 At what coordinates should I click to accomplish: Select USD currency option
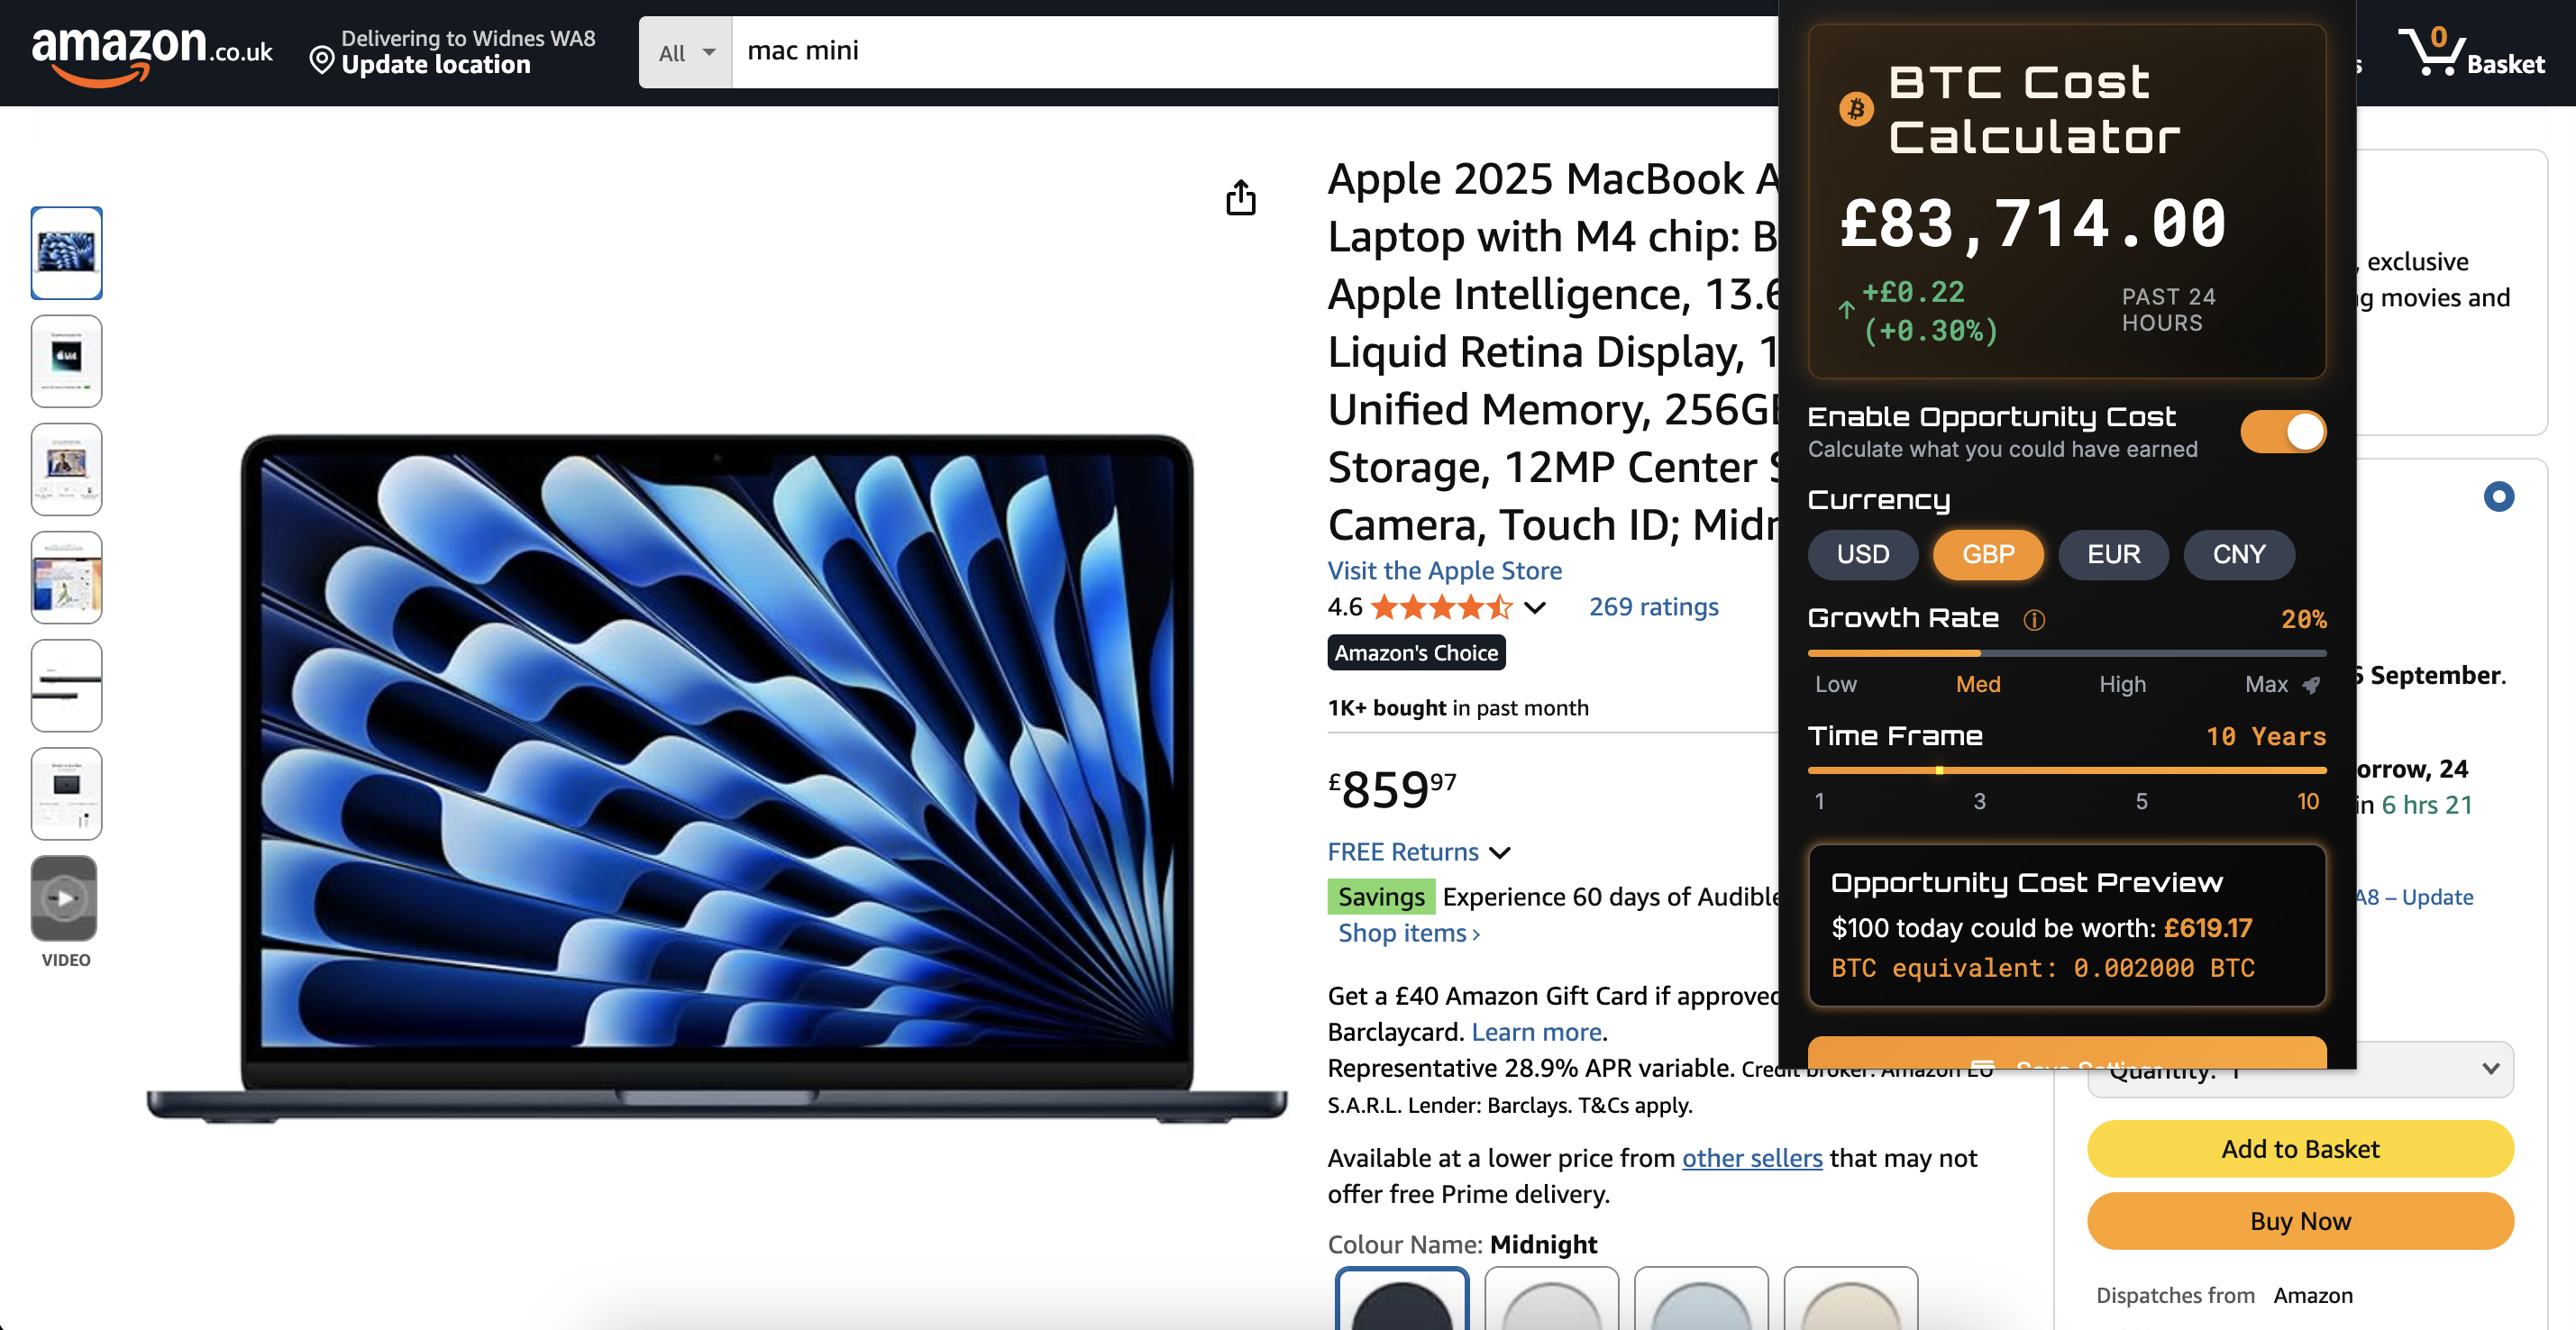point(1862,555)
